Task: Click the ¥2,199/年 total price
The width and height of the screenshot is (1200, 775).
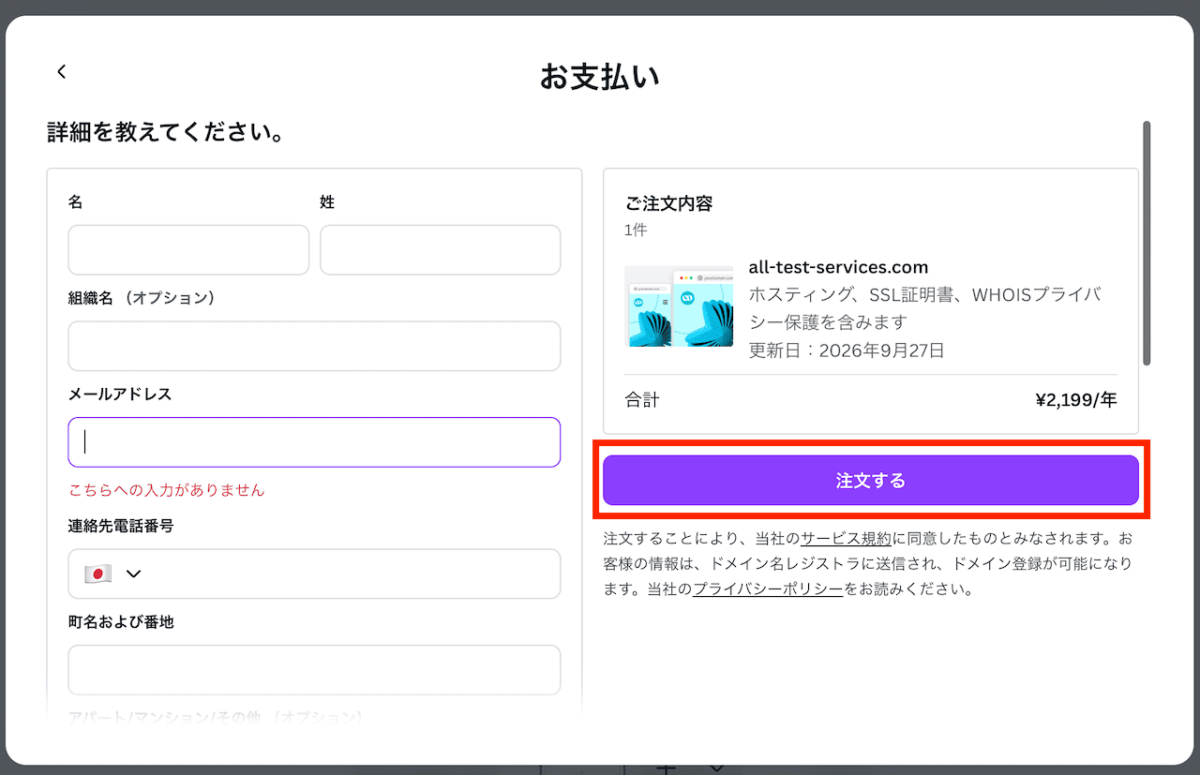Action: point(1076,400)
